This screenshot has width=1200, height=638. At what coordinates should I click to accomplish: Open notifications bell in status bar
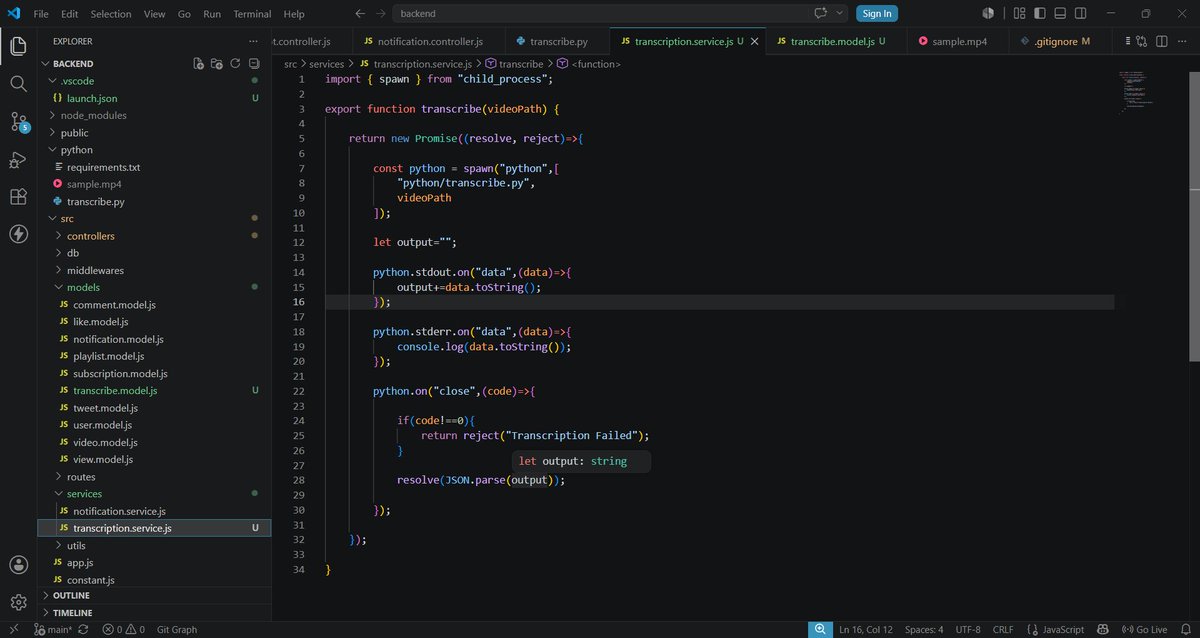pyautogui.click(x=1185, y=629)
